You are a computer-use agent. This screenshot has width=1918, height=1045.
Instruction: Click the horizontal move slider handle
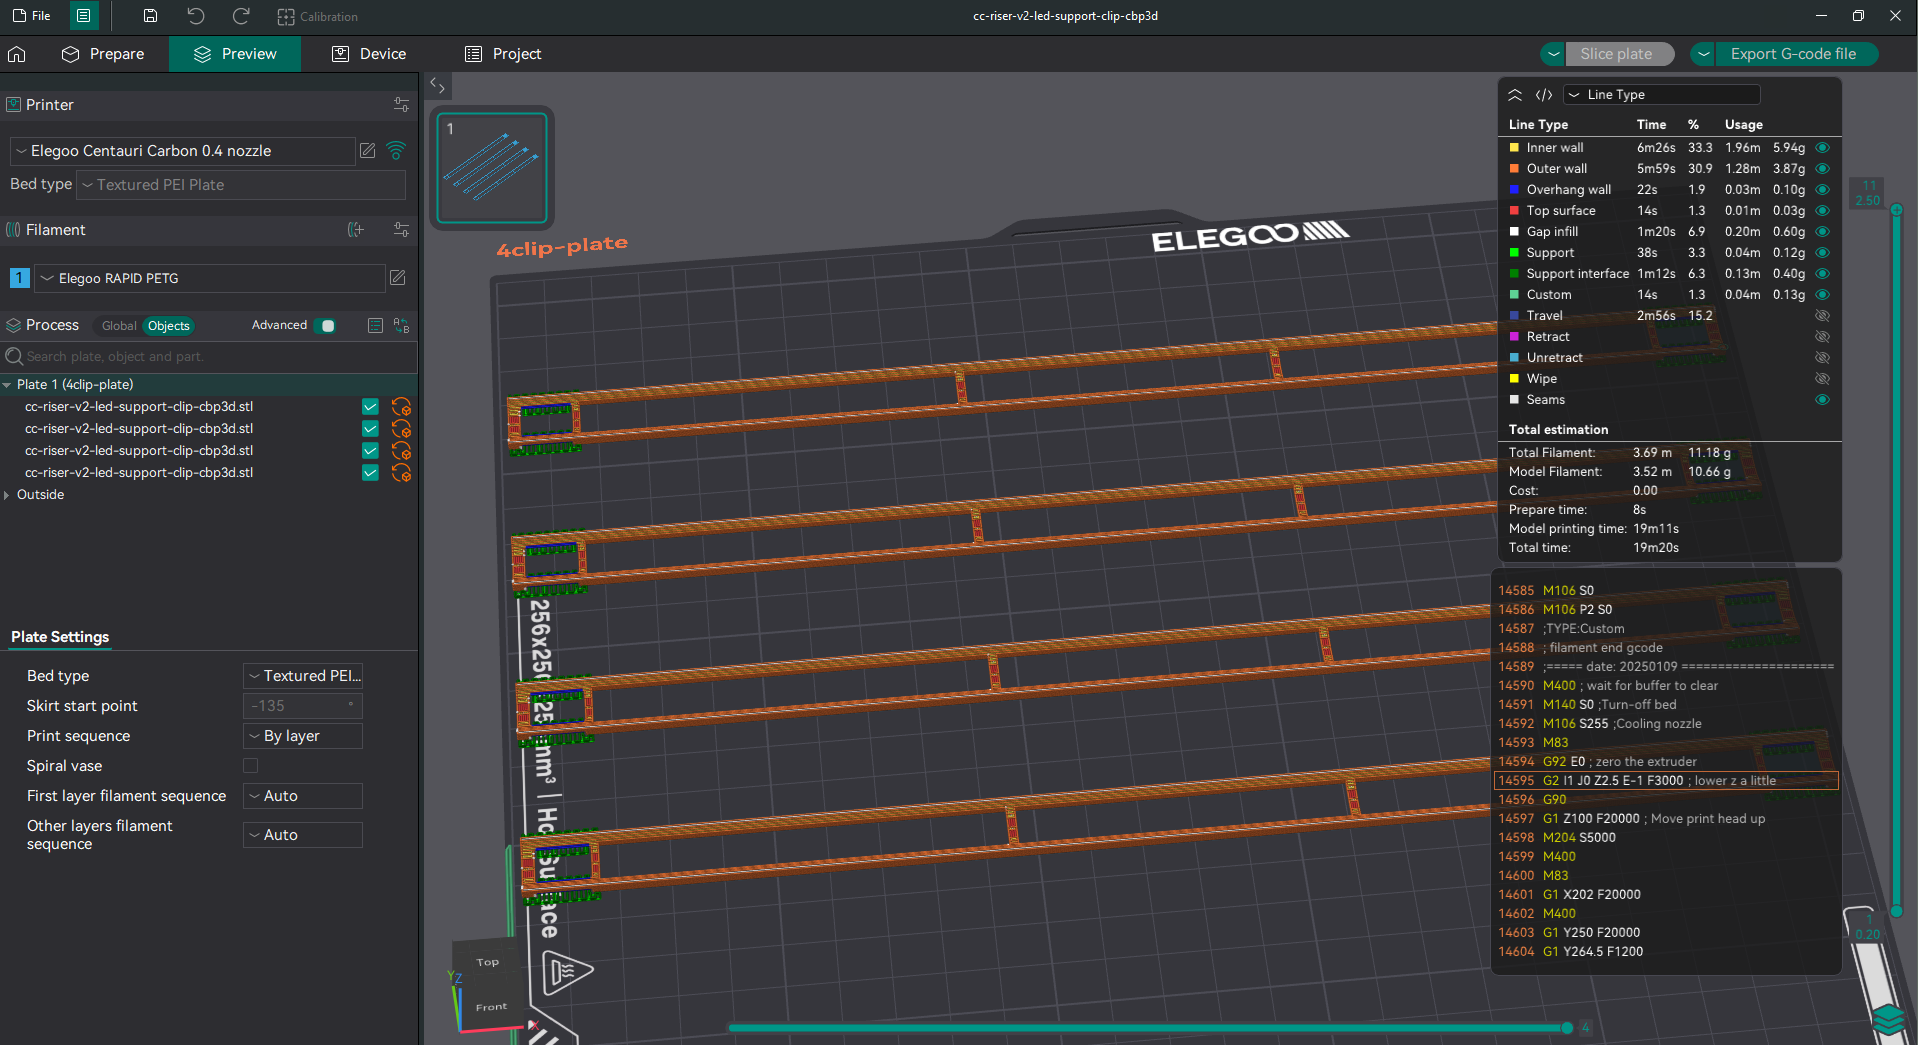1566,1028
